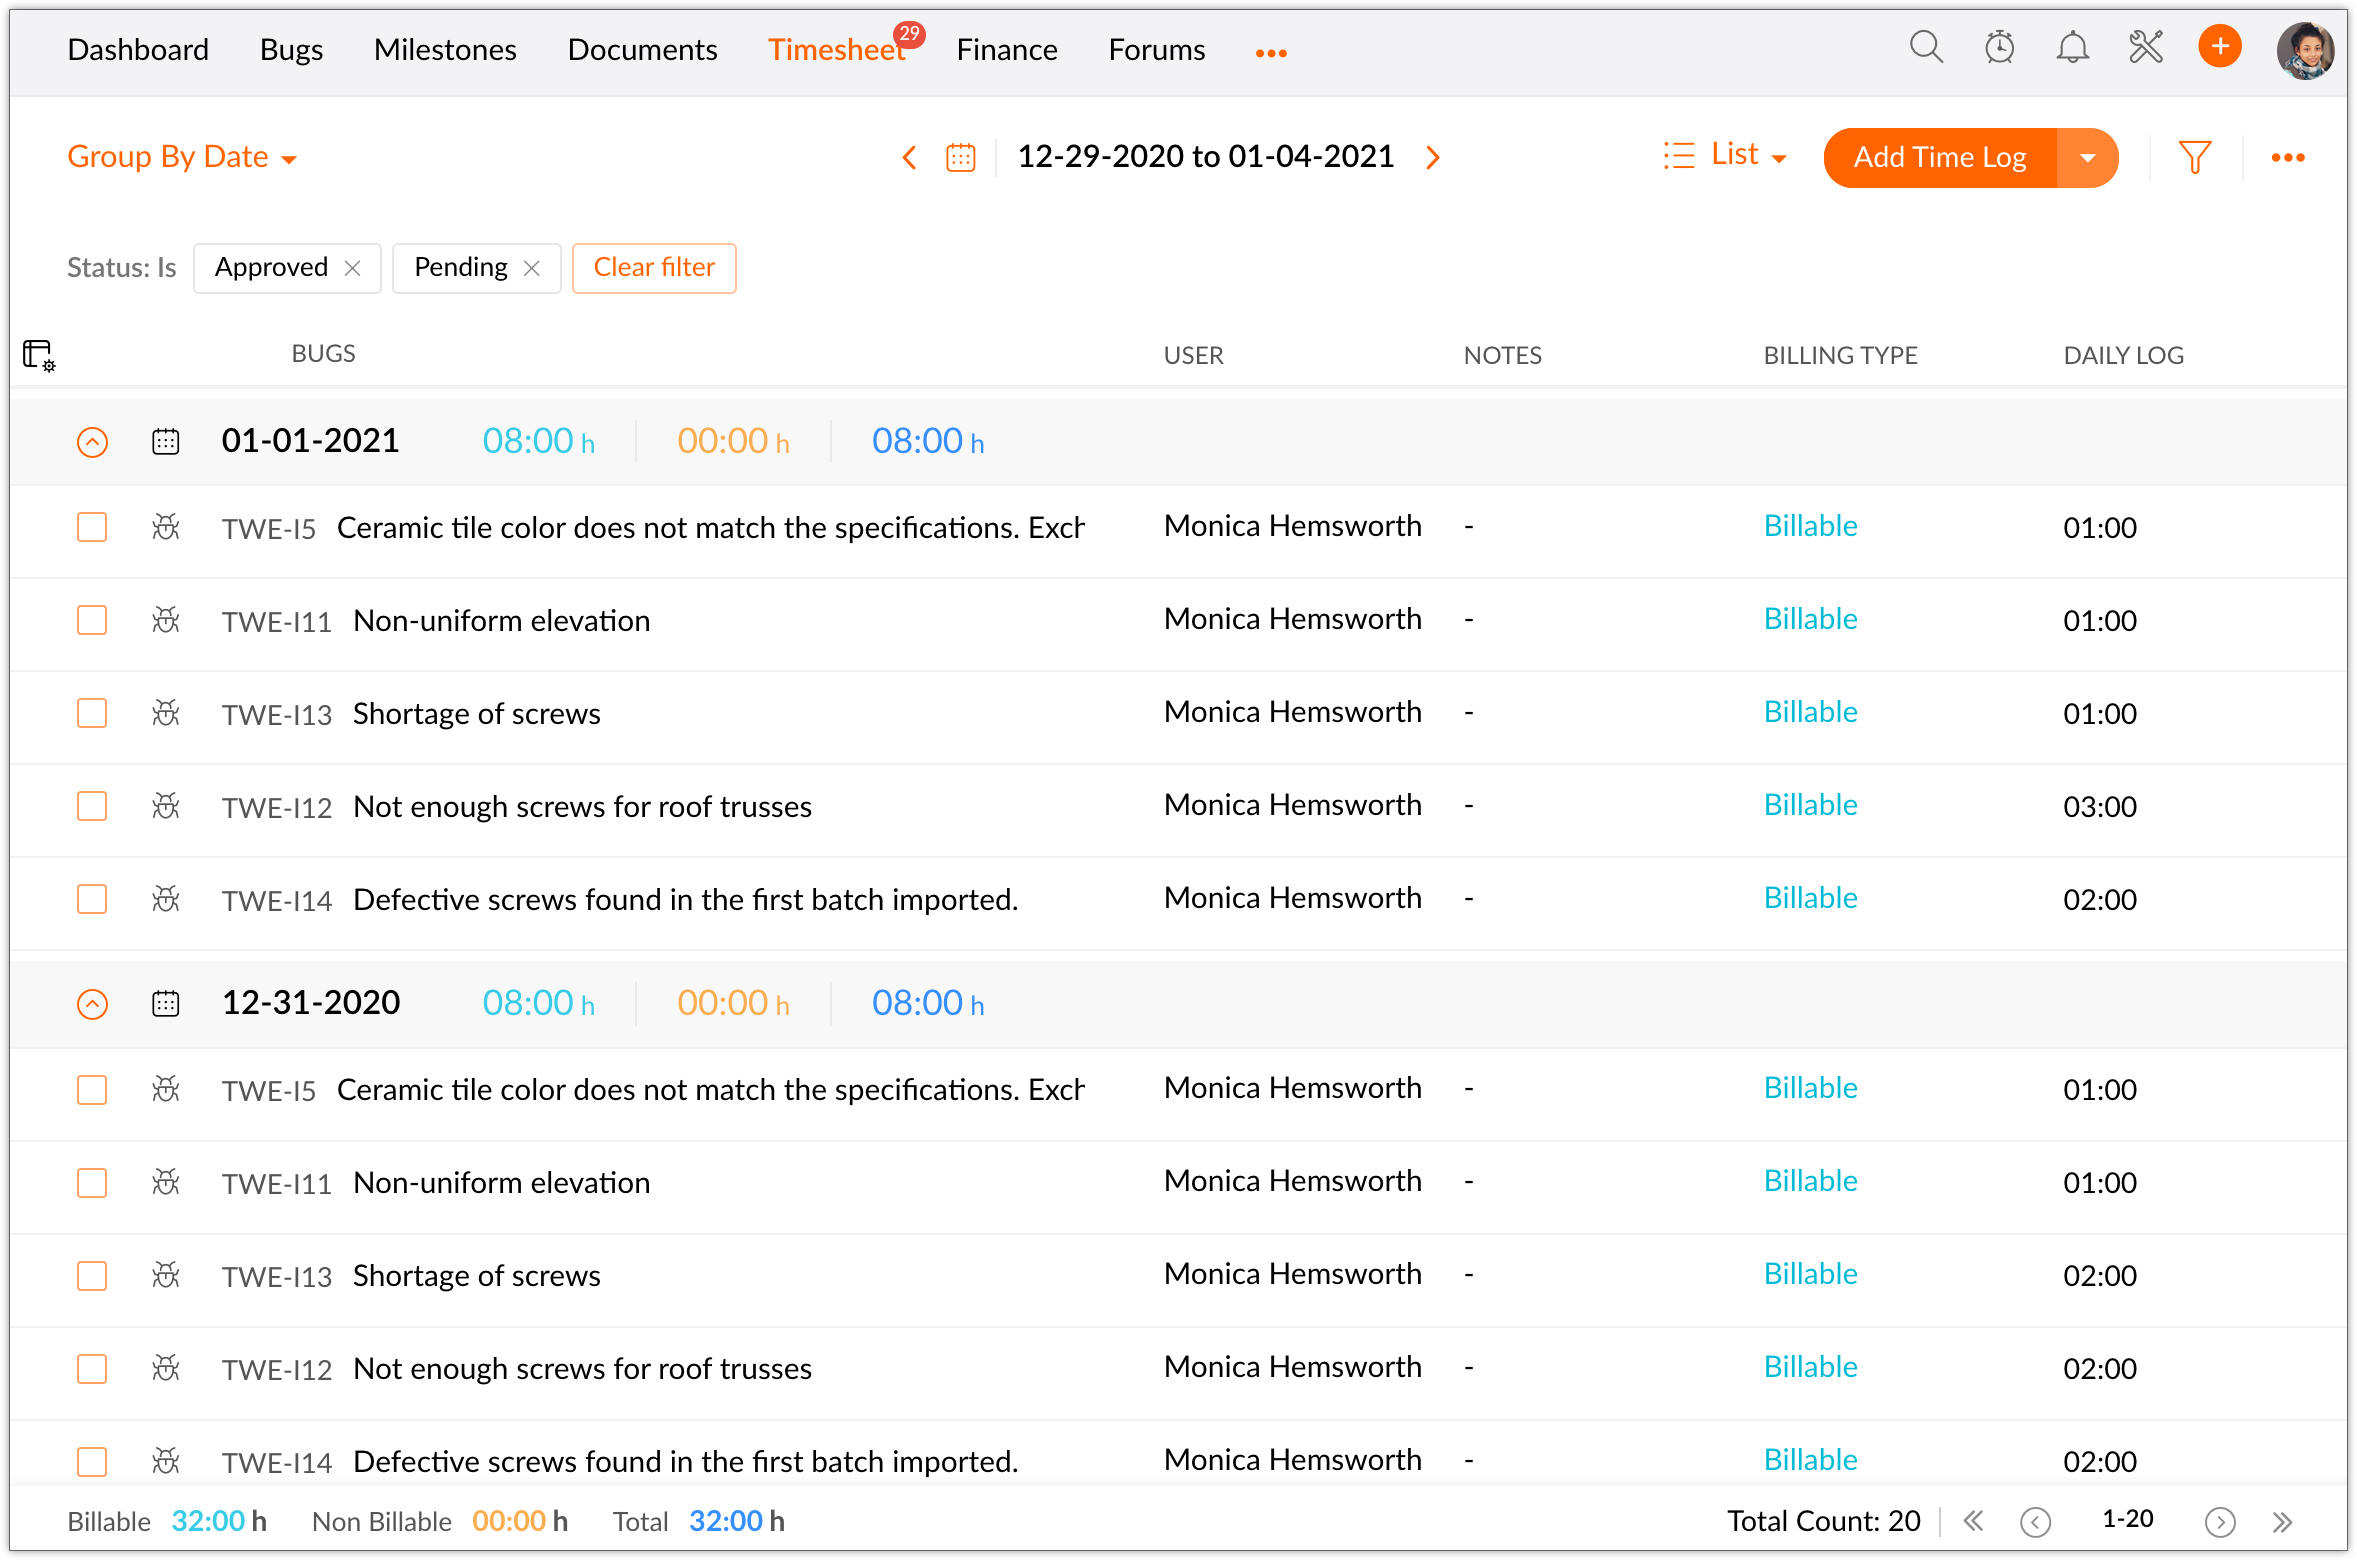Click the Clear filter button

point(654,267)
